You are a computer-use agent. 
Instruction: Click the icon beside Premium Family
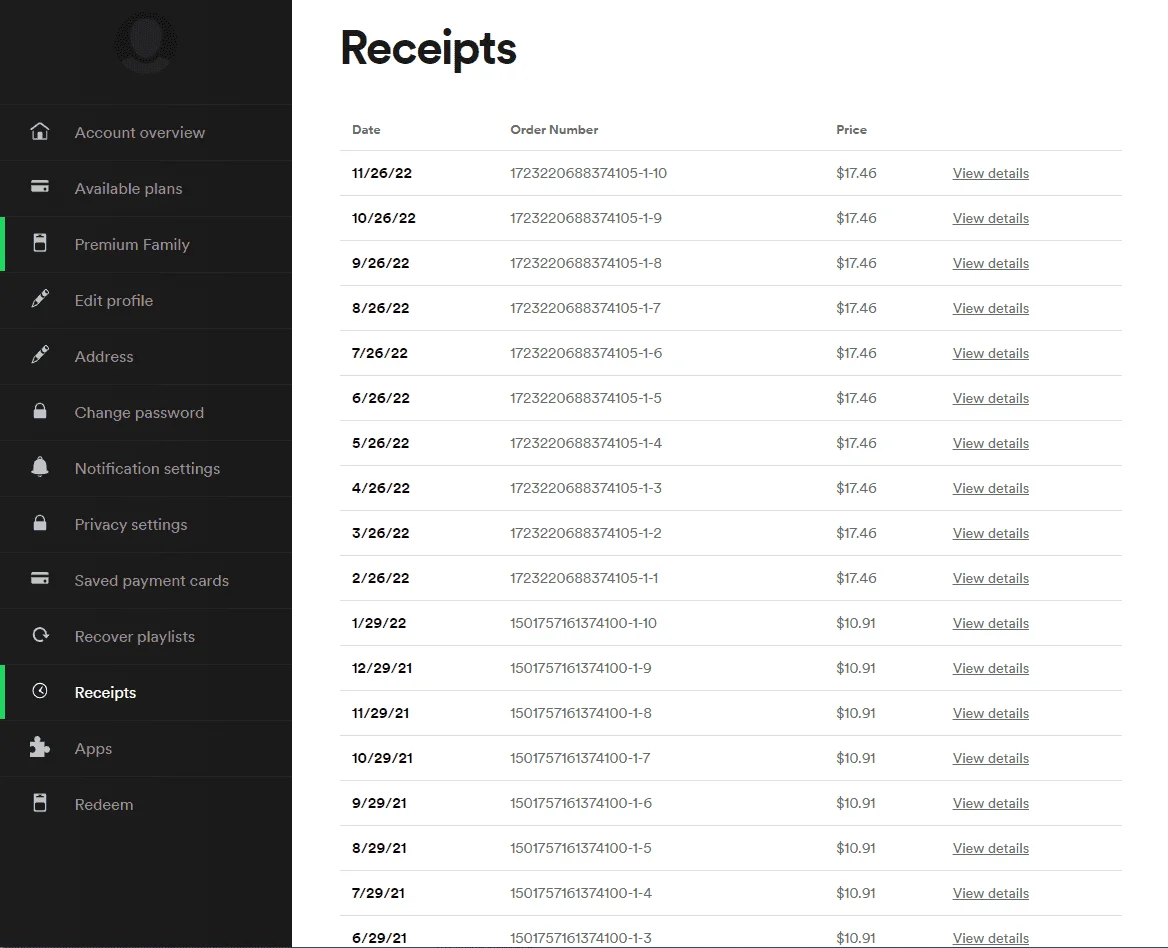pyautogui.click(x=39, y=243)
